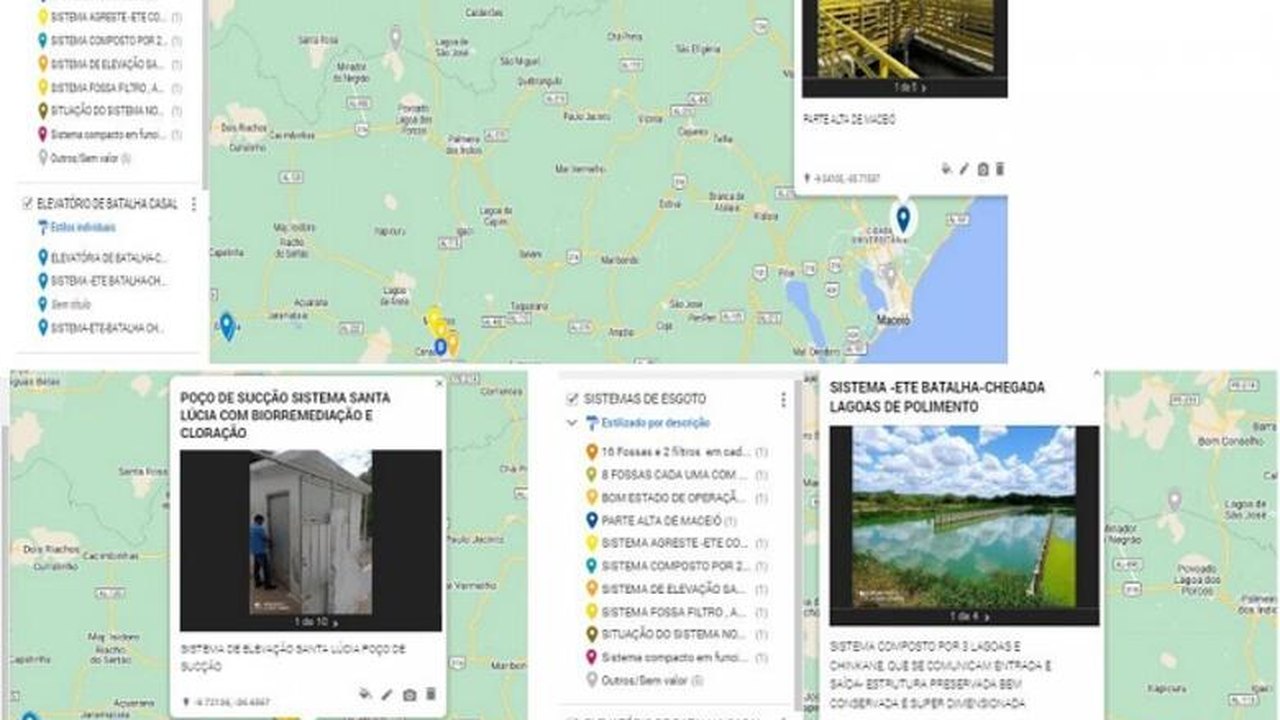Select gray map pin east of Santa Rosa
The width and height of the screenshot is (1280, 720).
[395, 38]
